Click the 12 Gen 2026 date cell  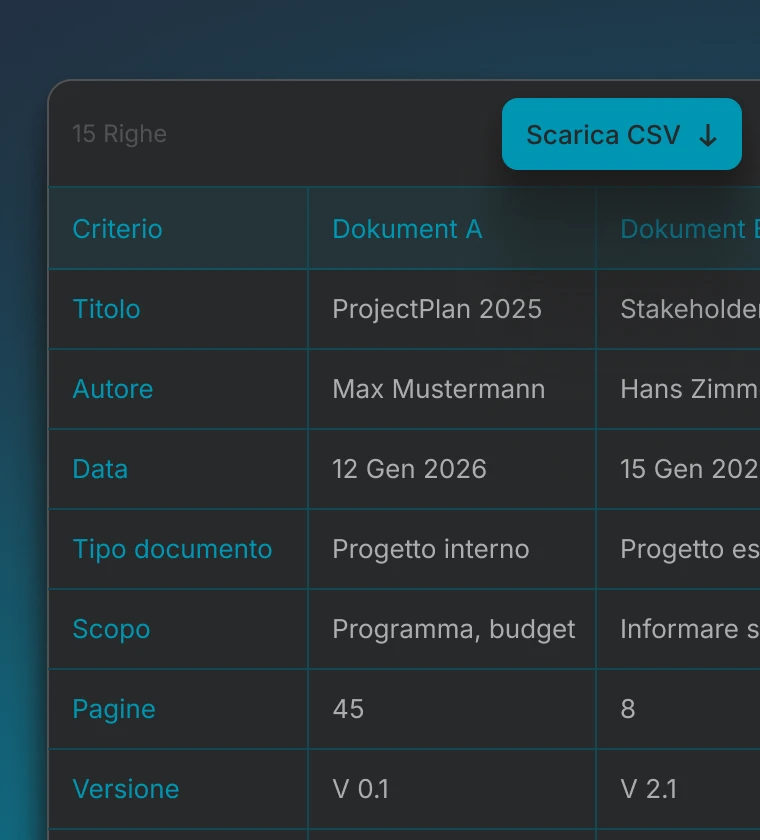click(409, 469)
